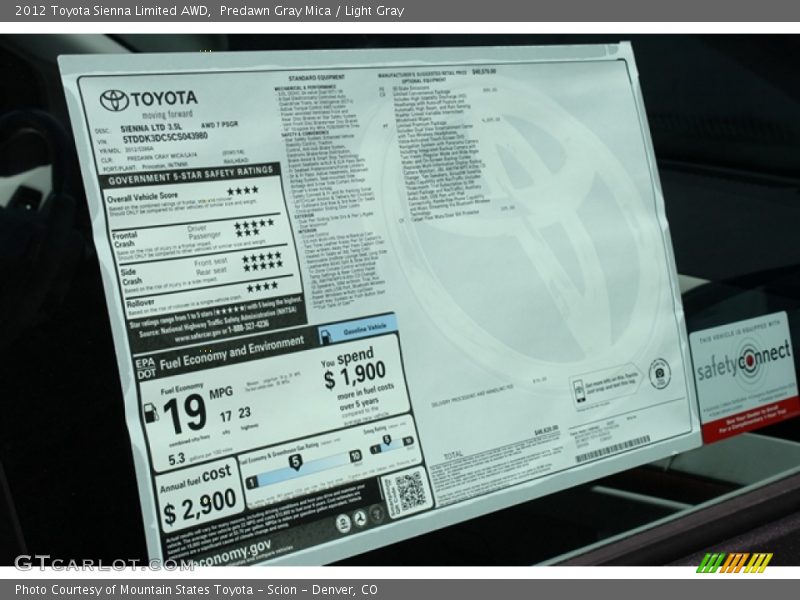Click marker 5 on Fuel Economy Greenhouse Gas scale
This screenshot has height=600, width=800.
(295, 462)
